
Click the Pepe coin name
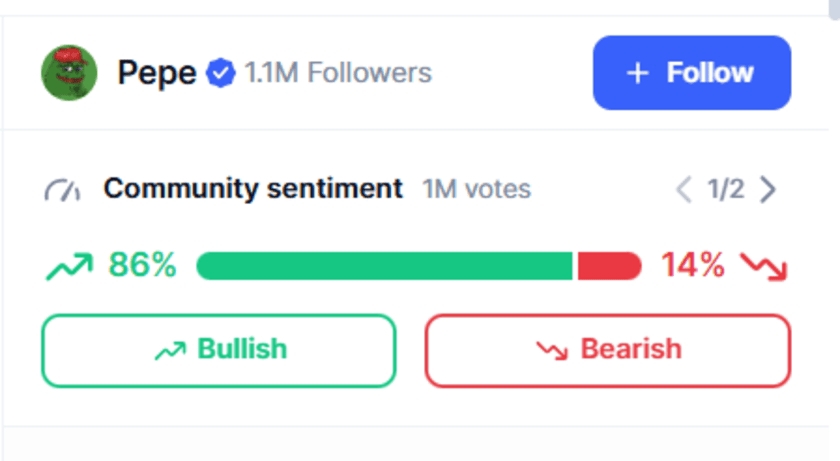[157, 73]
